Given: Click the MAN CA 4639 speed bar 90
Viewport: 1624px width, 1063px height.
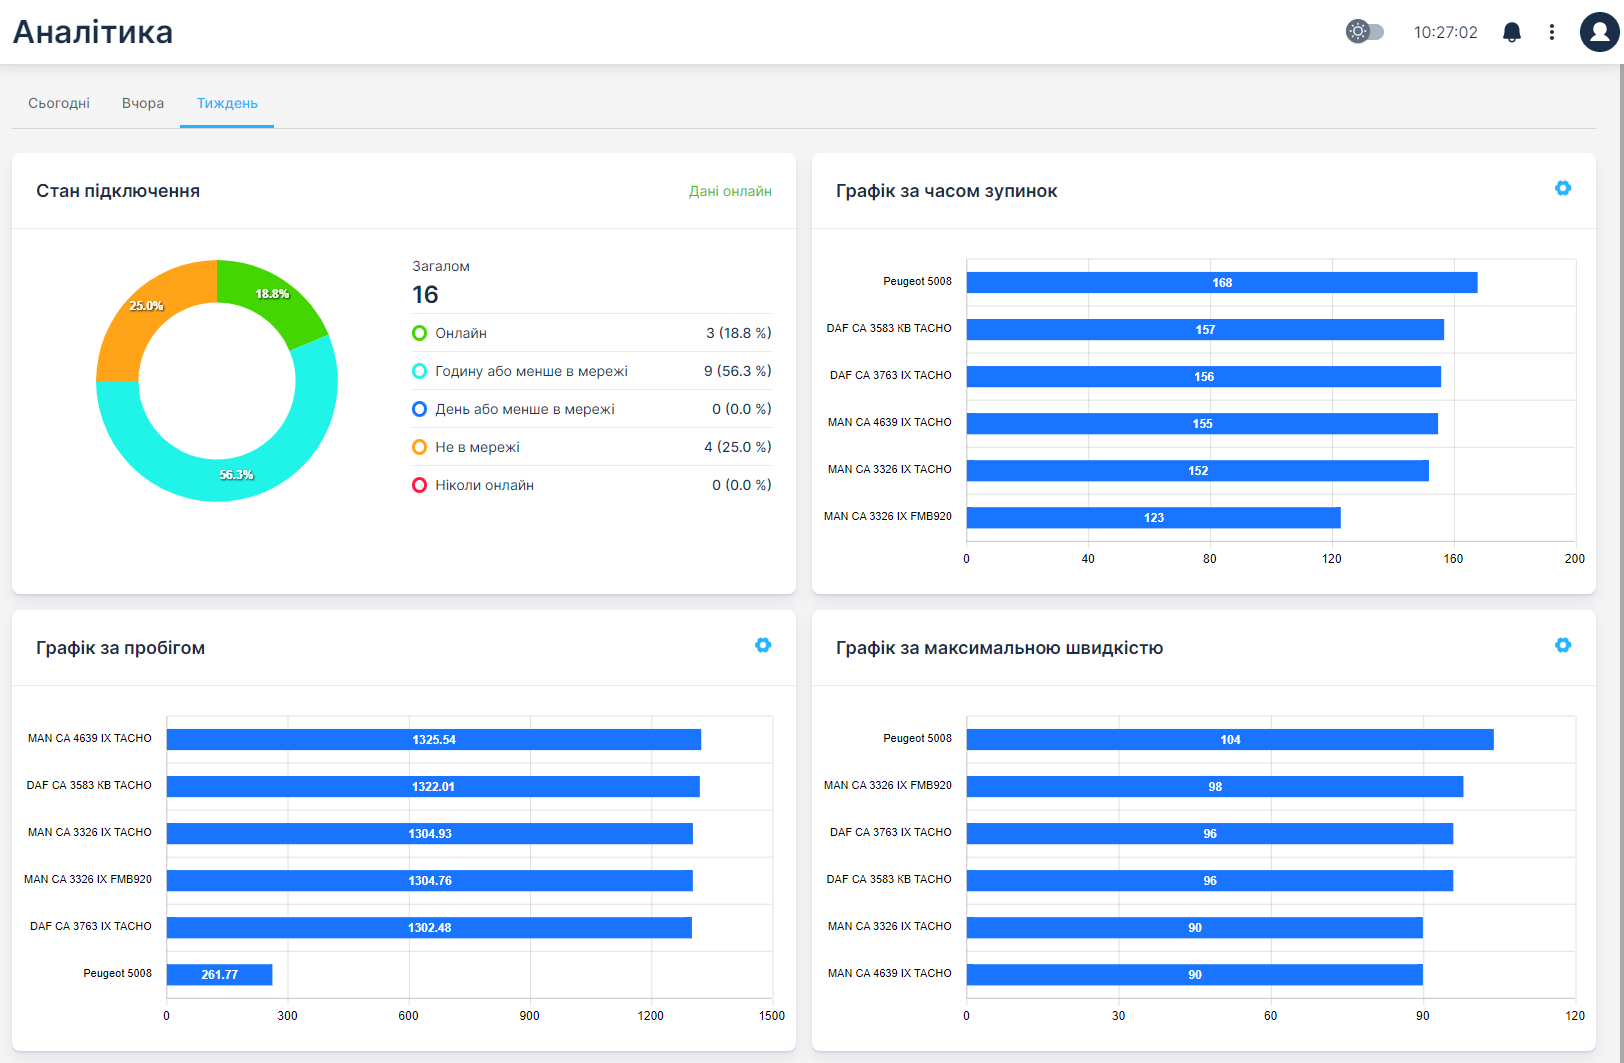Looking at the screenshot, I should click(x=1195, y=975).
